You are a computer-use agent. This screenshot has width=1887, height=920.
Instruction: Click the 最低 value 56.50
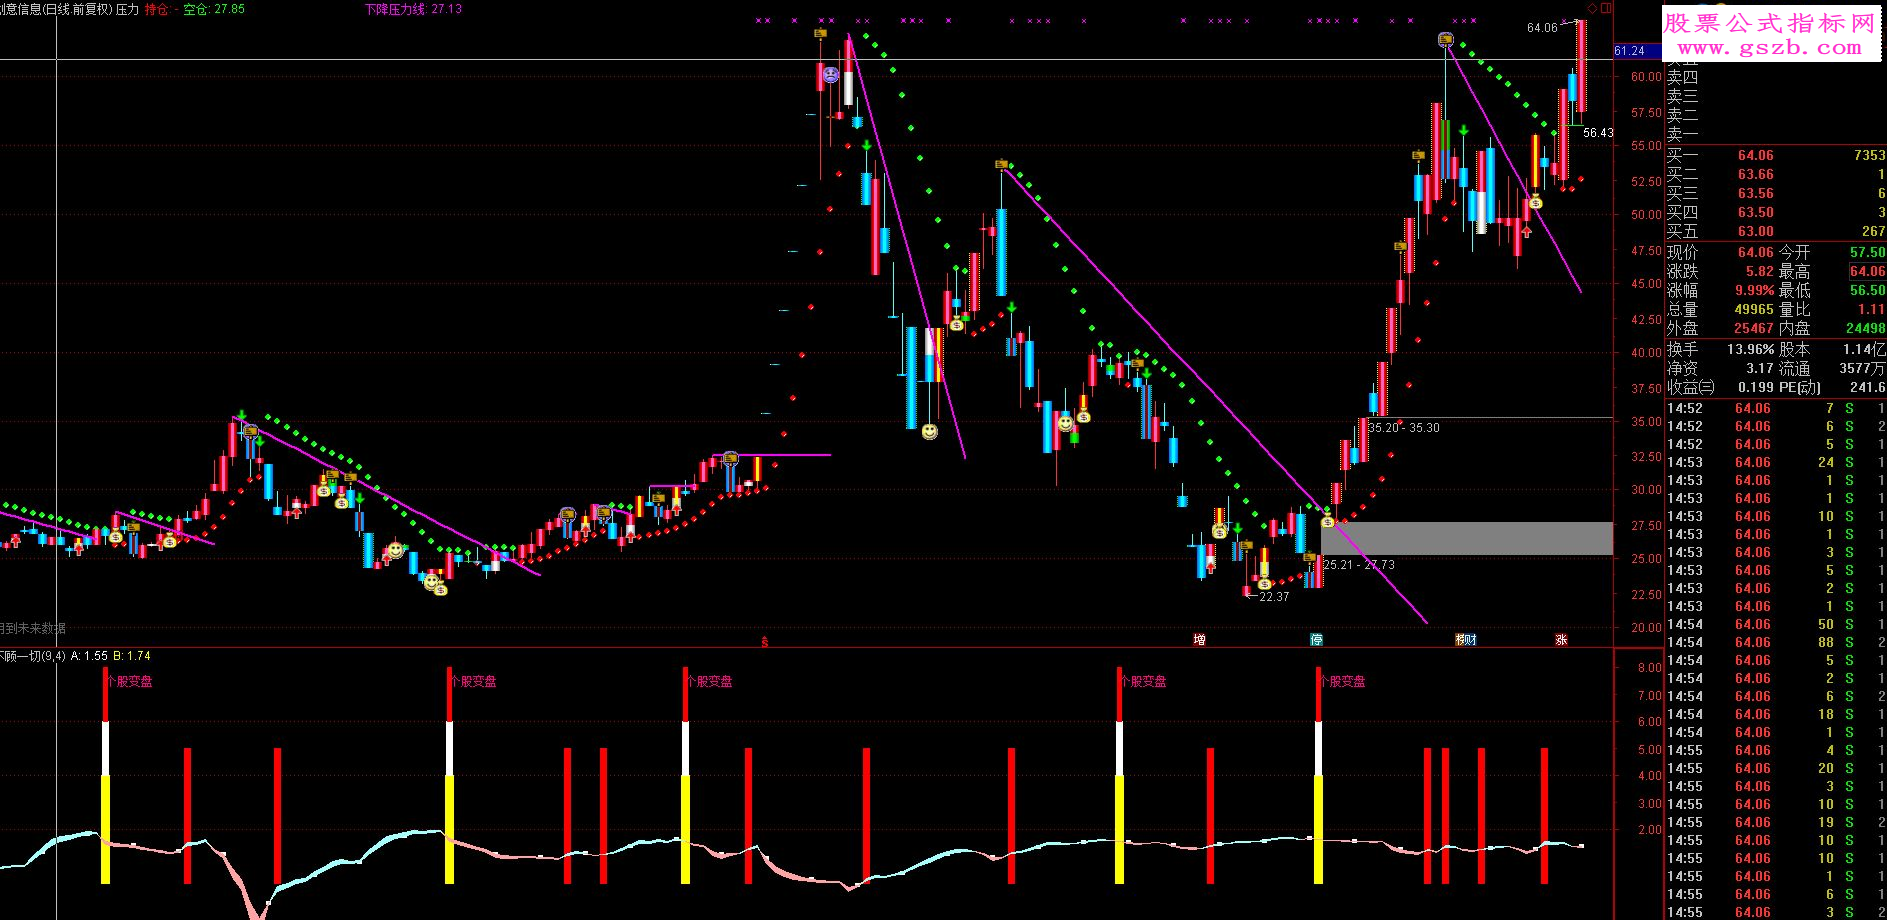1866,290
